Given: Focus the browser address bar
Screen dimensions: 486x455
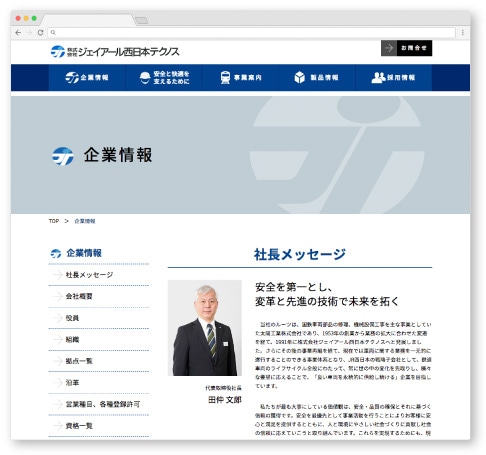Looking at the screenshot, I should (252, 33).
